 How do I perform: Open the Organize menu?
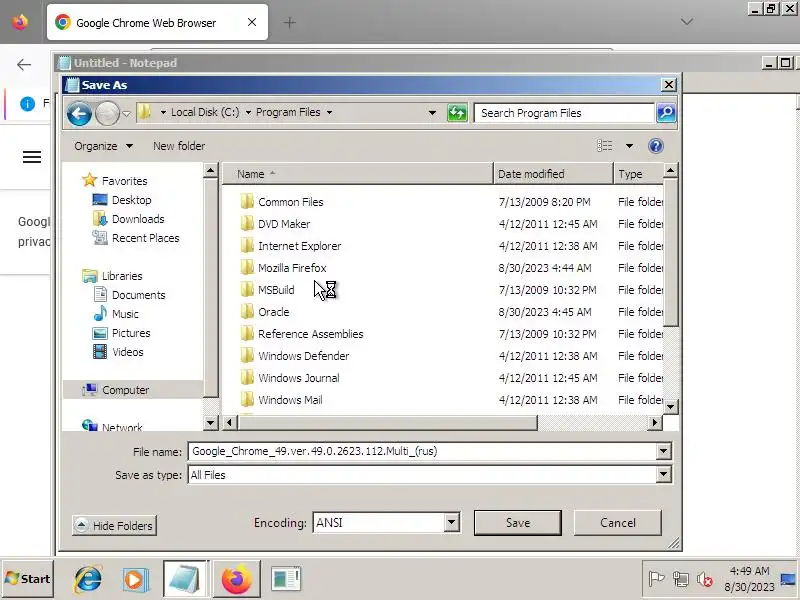(104, 146)
